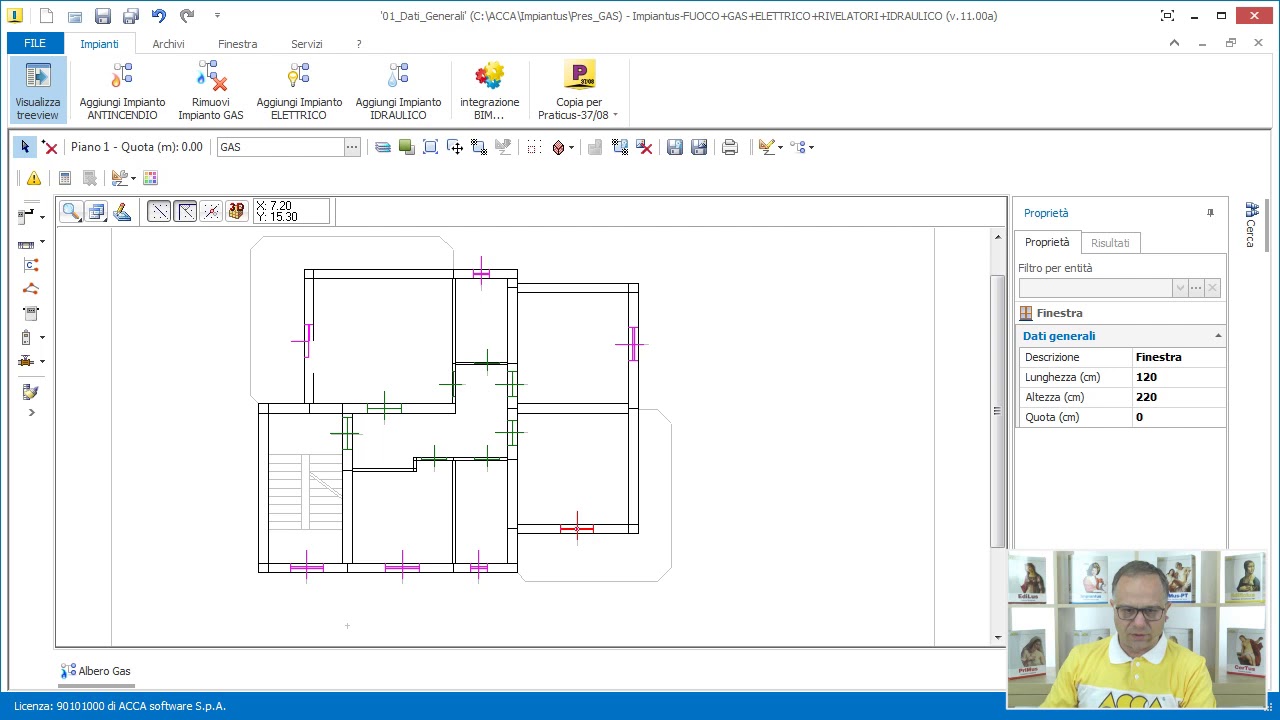Viewport: 1280px width, 720px height.
Task: Click the color grid icon
Action: [150, 178]
